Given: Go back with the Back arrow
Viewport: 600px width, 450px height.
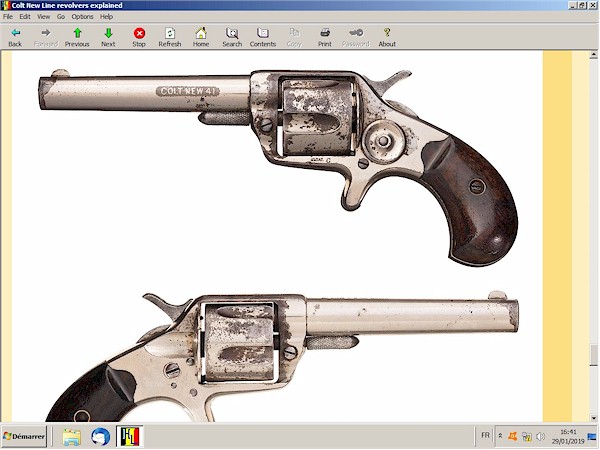Looking at the screenshot, I should pyautogui.click(x=15, y=37).
